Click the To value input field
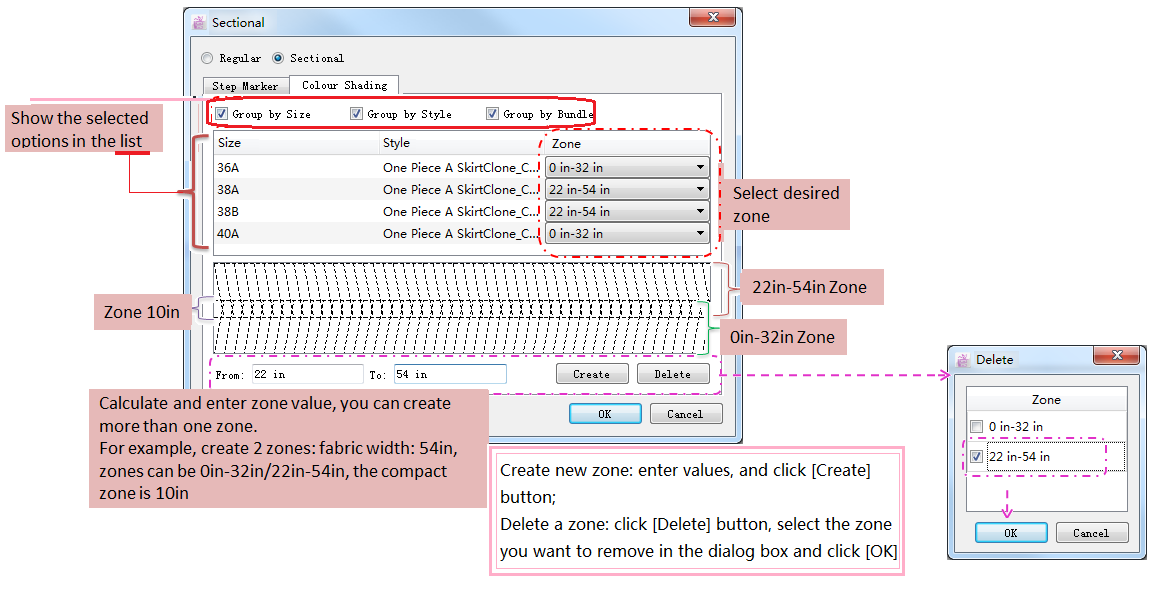Screen dimensions: 1155x590 (x=449, y=374)
